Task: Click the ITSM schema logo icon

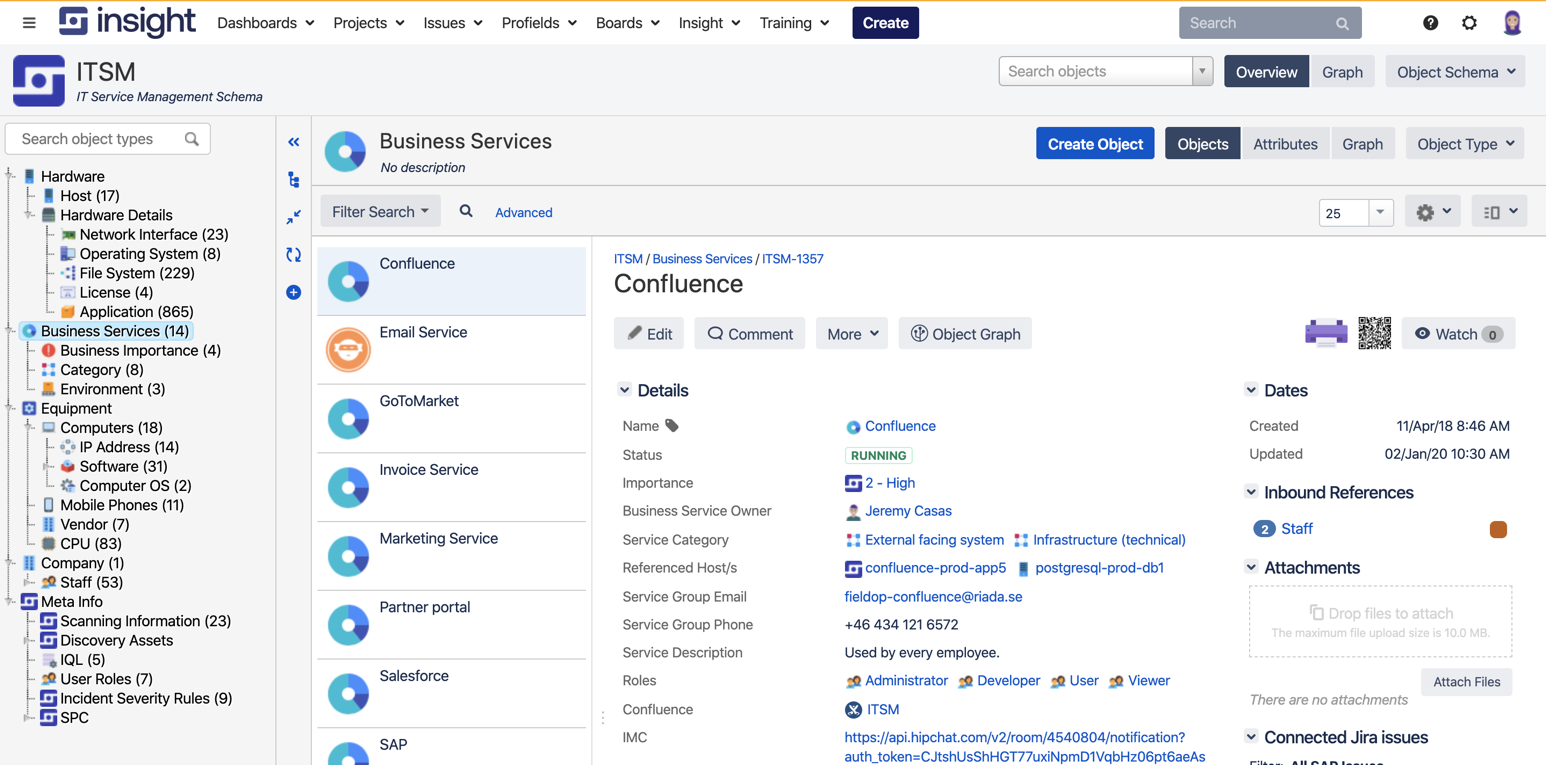Action: point(39,81)
